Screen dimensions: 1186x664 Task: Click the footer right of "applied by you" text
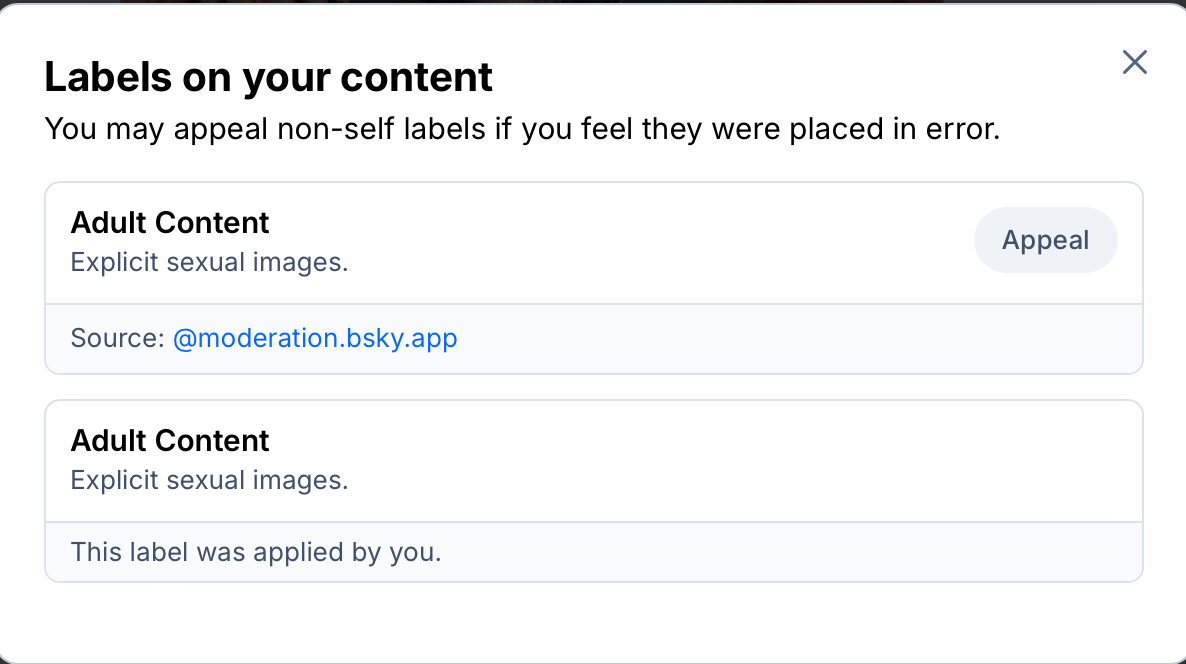[x=800, y=551]
